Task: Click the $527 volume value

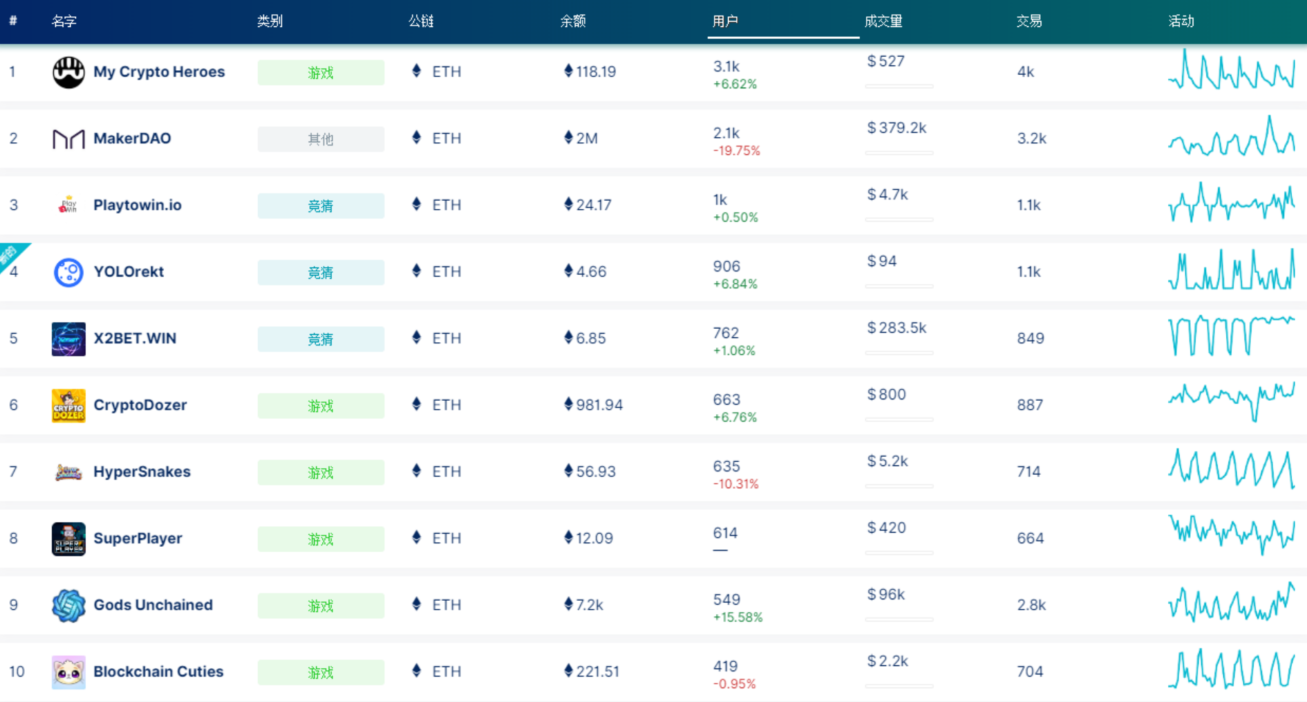Action: click(x=886, y=61)
